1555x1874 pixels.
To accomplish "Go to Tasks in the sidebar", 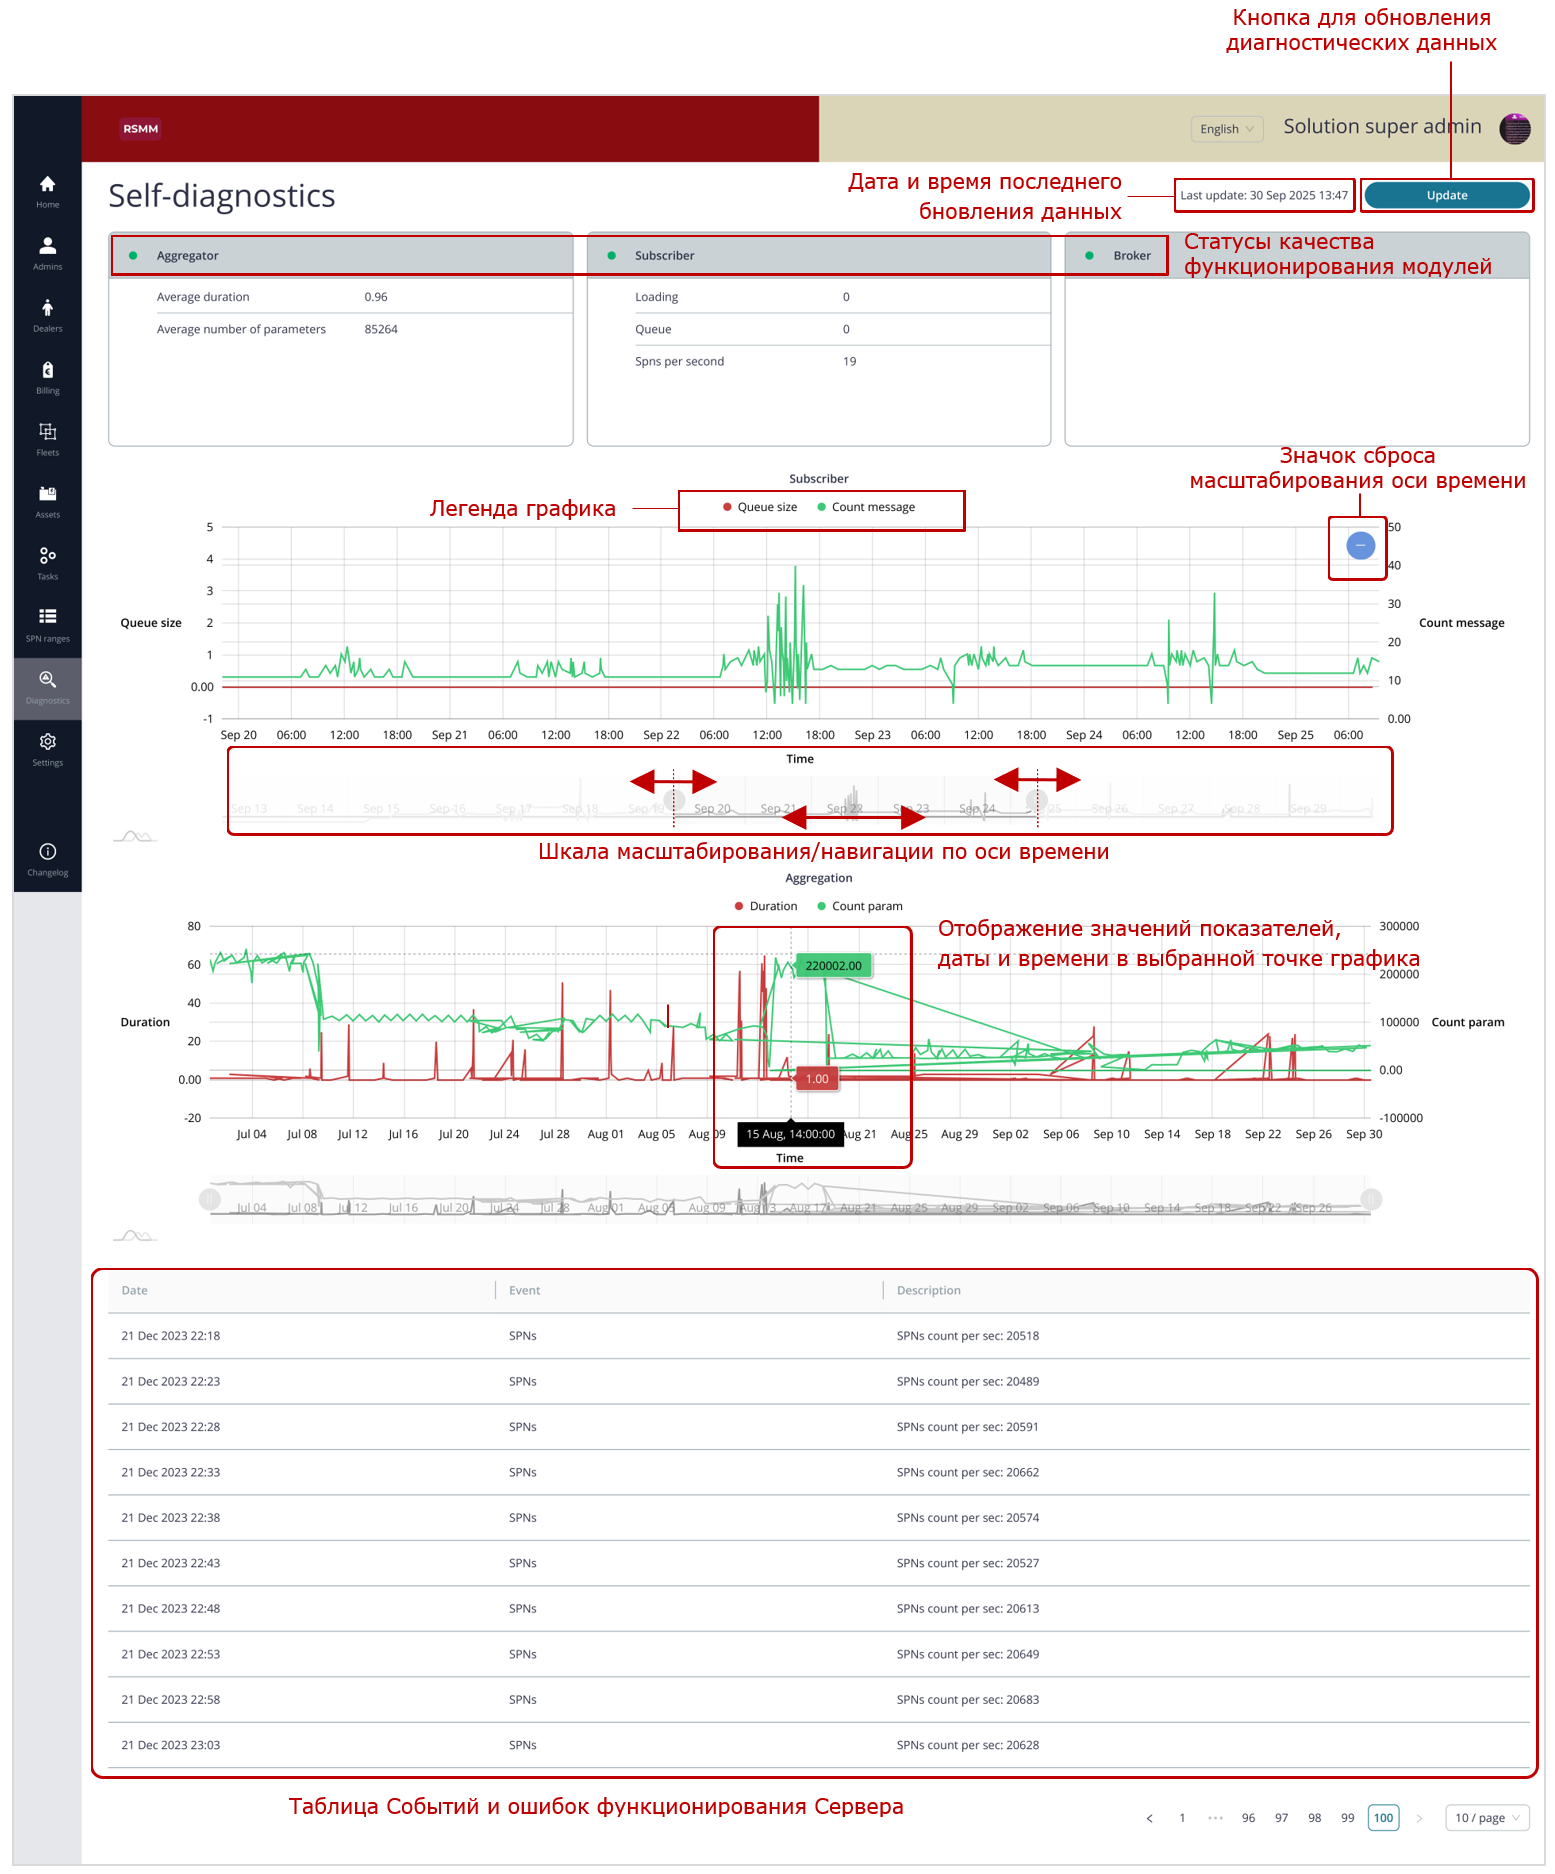I will (x=47, y=563).
